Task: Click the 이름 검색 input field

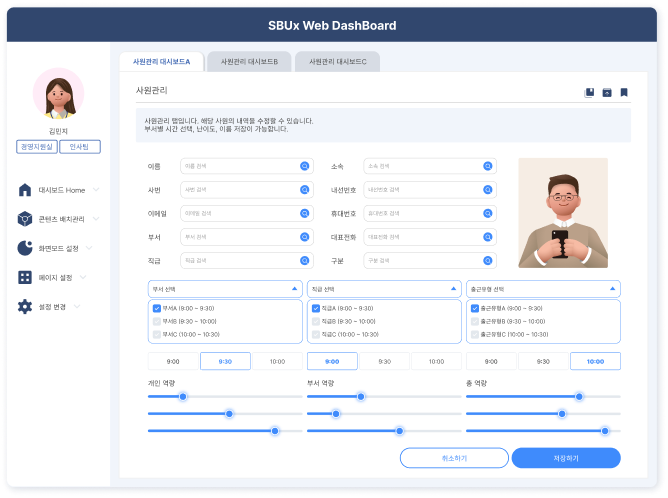Action: point(247,166)
